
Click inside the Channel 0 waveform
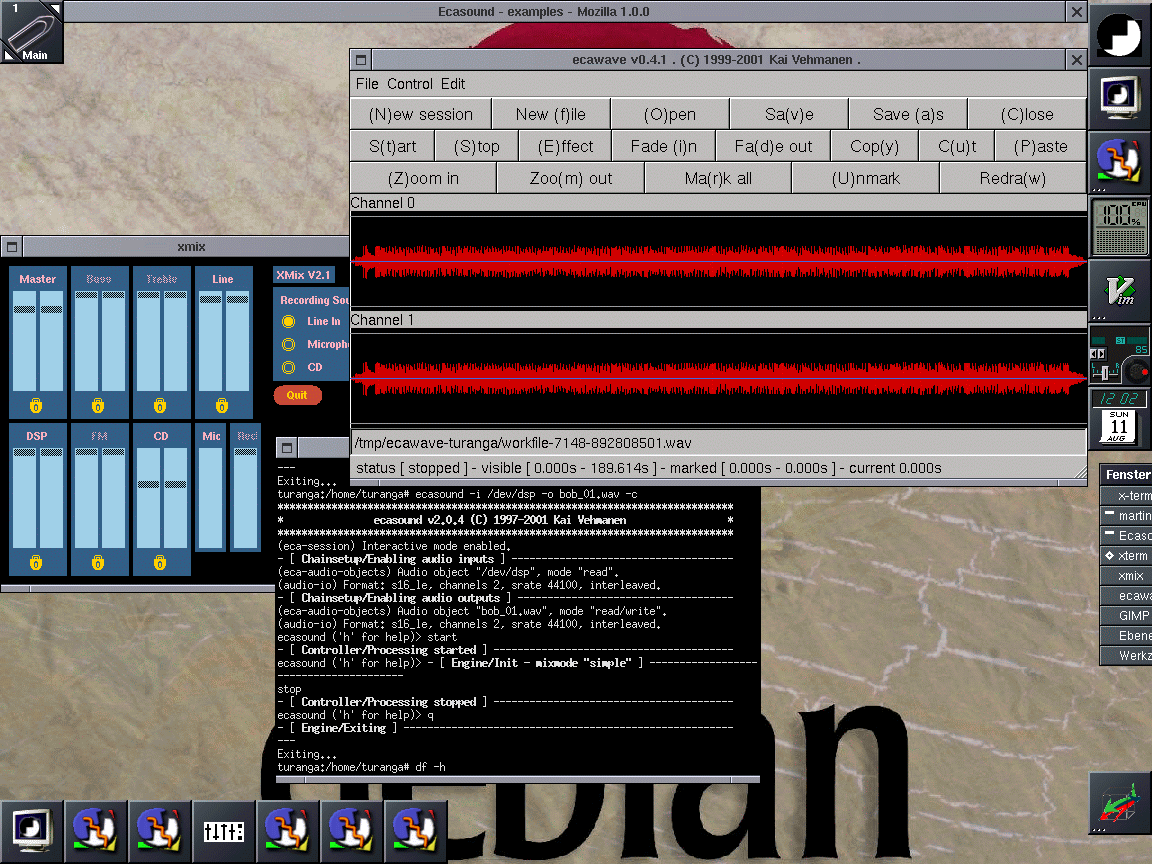[719, 261]
